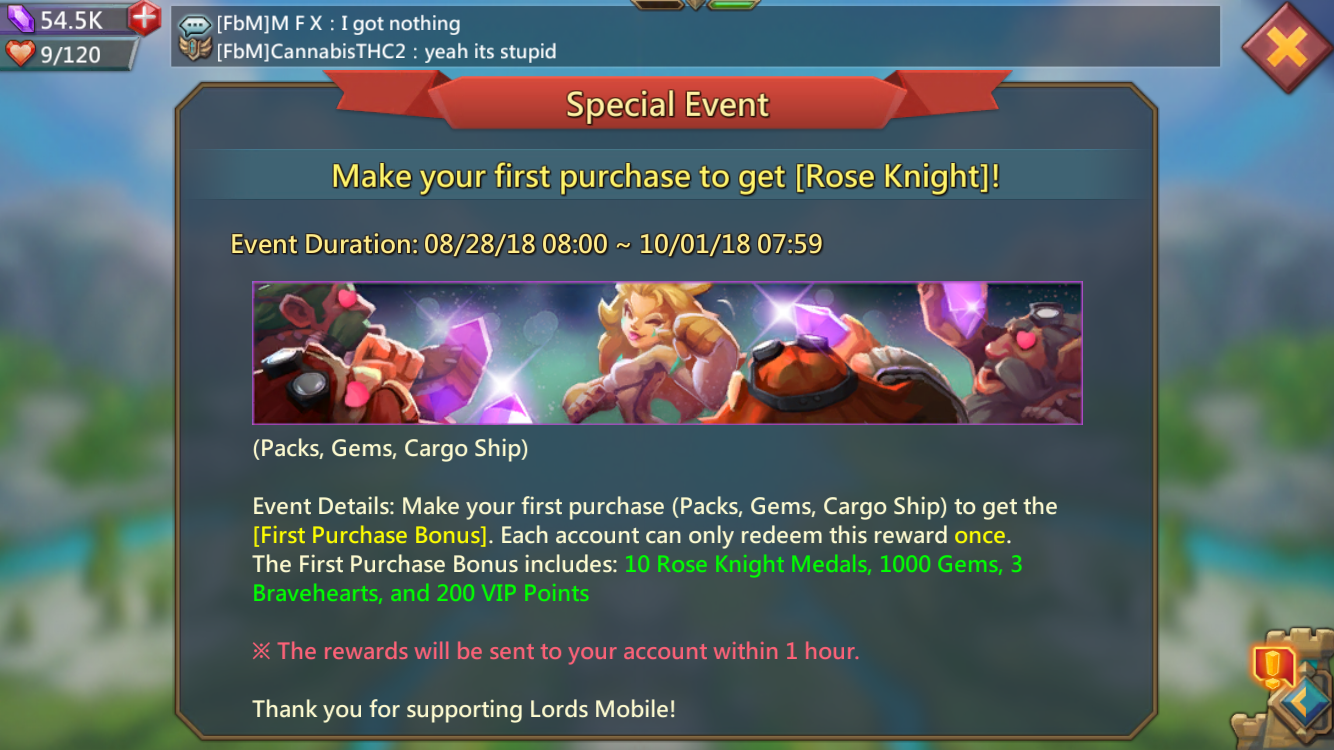
Task: Tap the Event Duration date line
Action: (527, 244)
